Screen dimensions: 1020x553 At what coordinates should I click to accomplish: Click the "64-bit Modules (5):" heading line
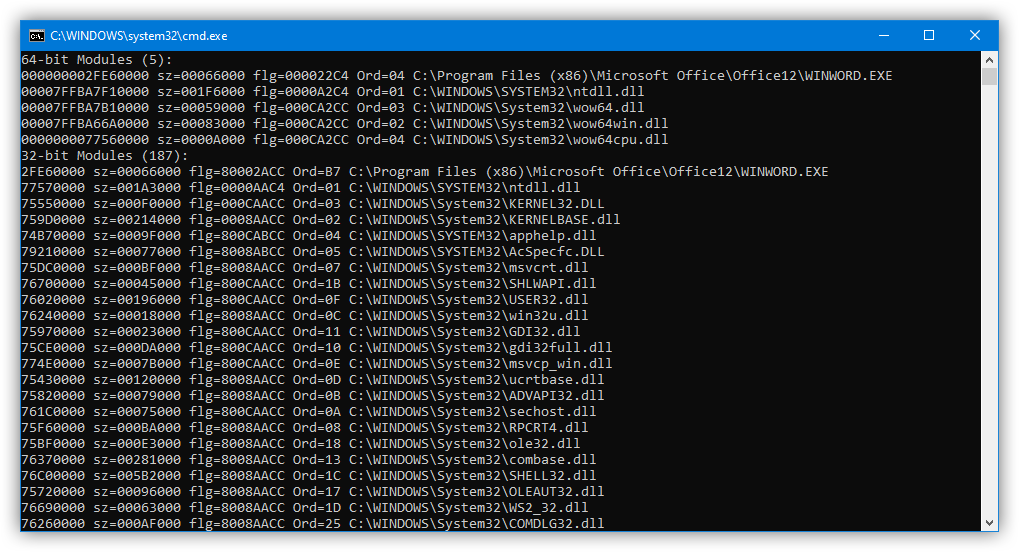[x=98, y=60]
